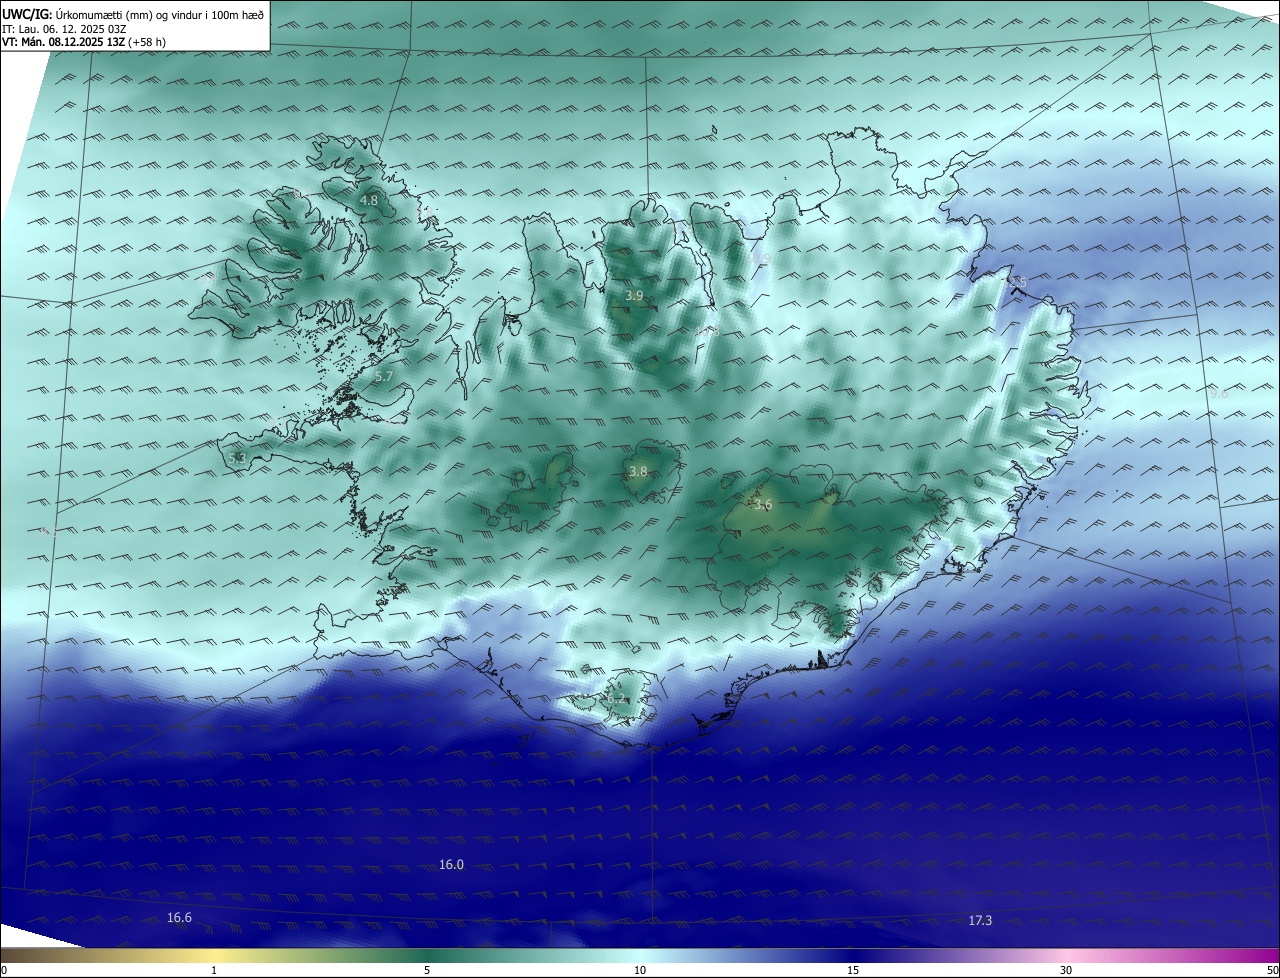
Task: Click the UWC/IG Úrkomumætti map title line
Action: click(x=133, y=13)
